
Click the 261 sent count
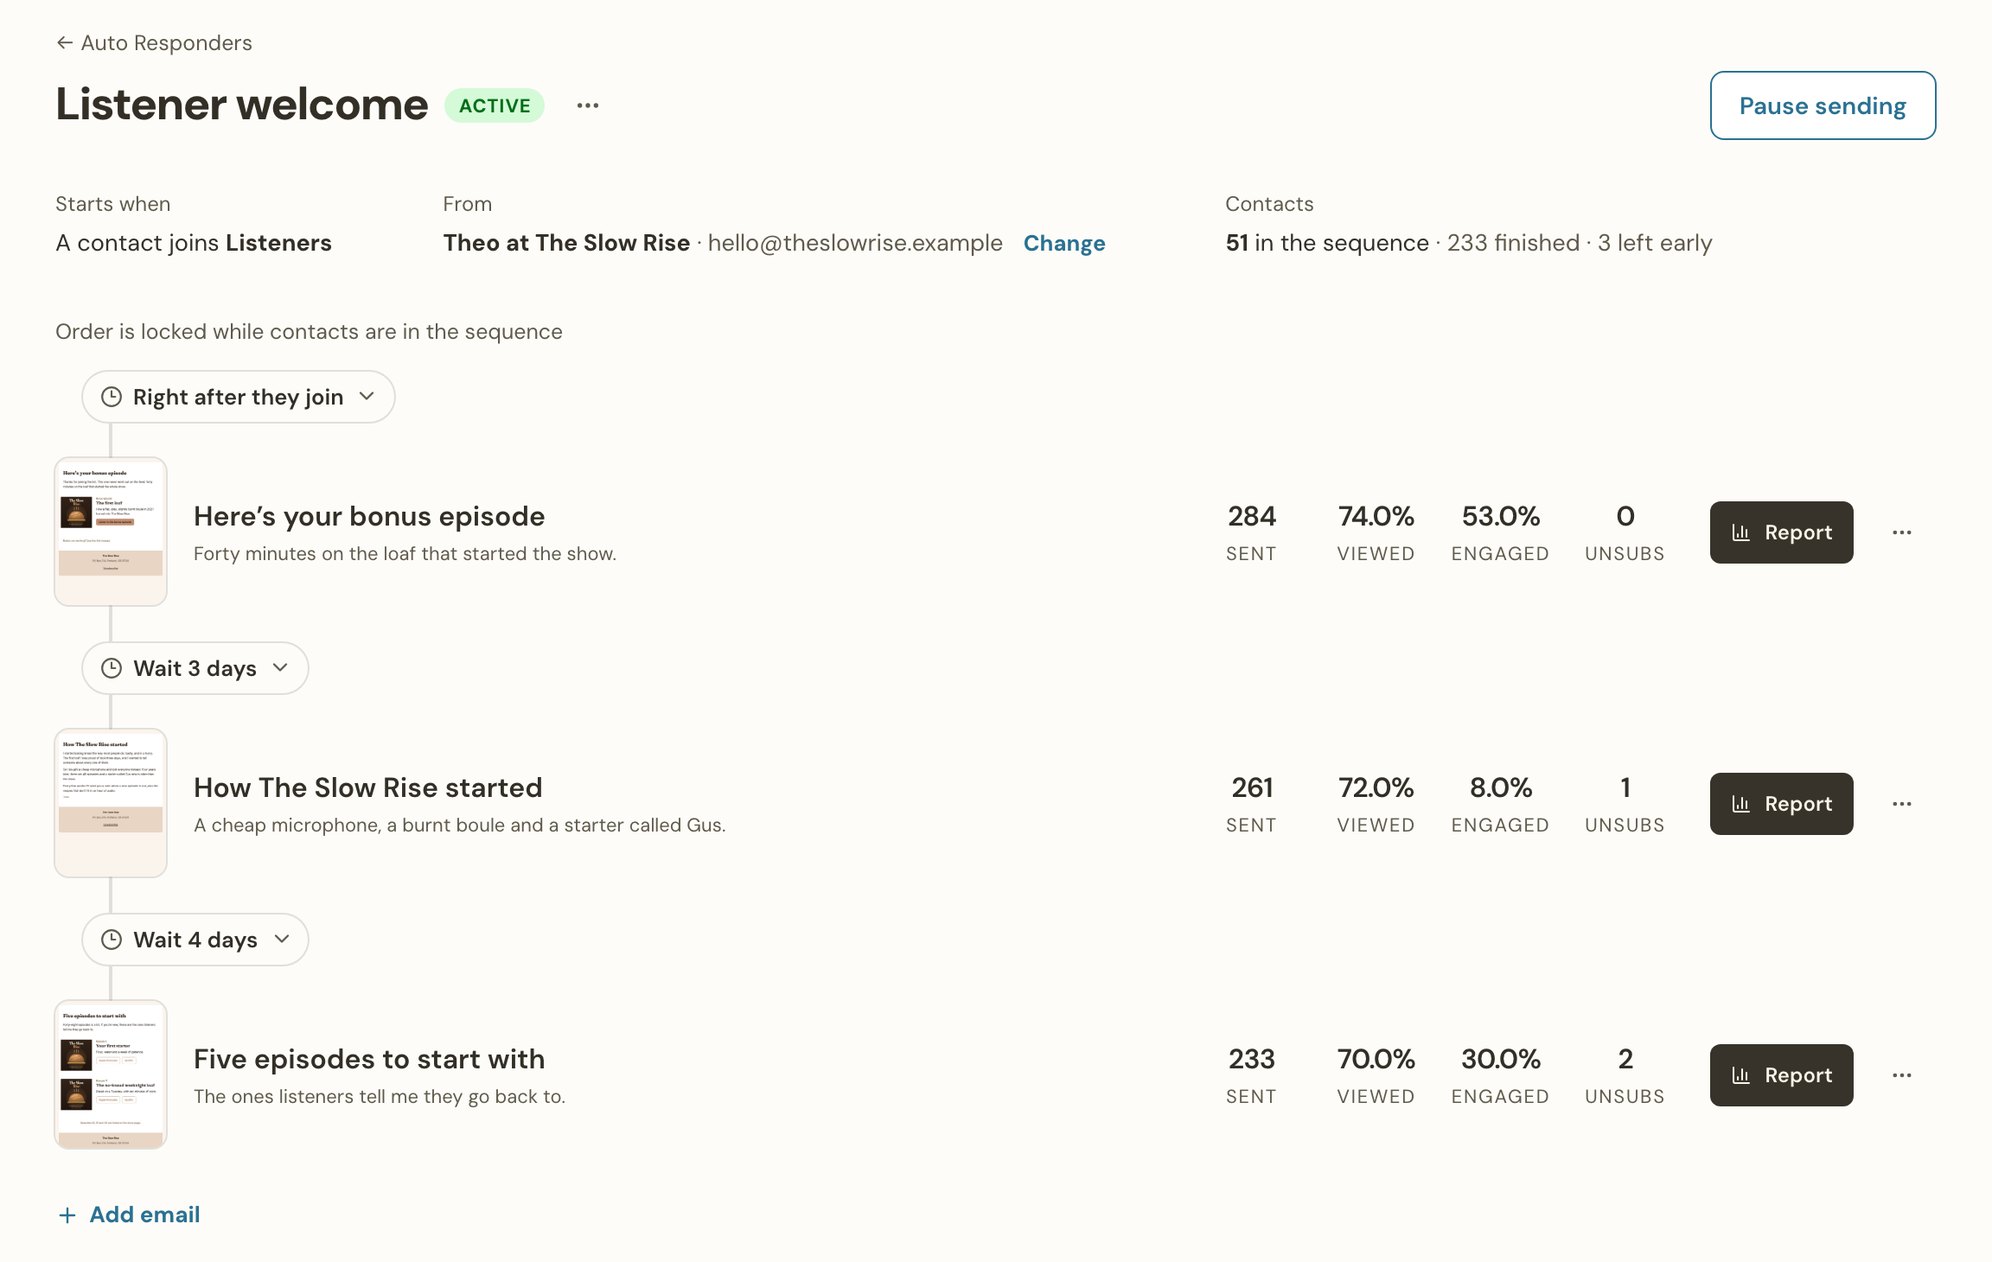(x=1251, y=787)
